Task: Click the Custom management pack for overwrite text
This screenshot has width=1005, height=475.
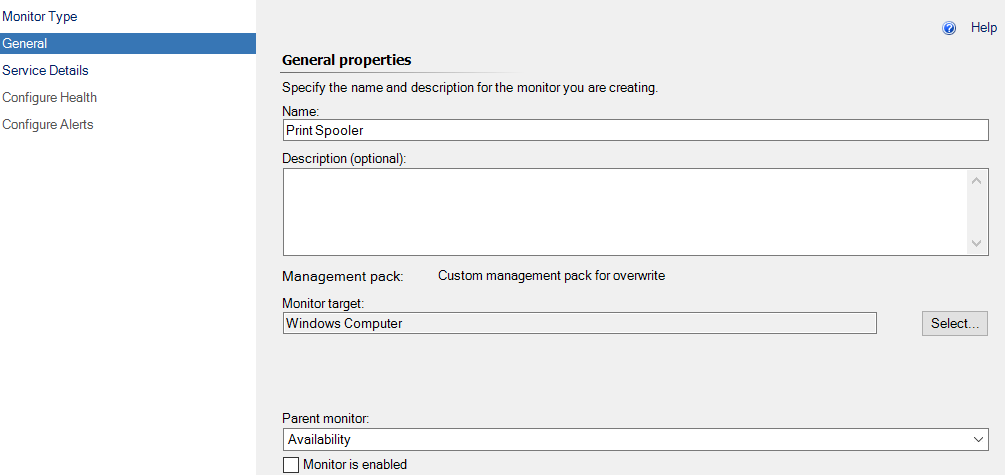Action: coord(551,276)
